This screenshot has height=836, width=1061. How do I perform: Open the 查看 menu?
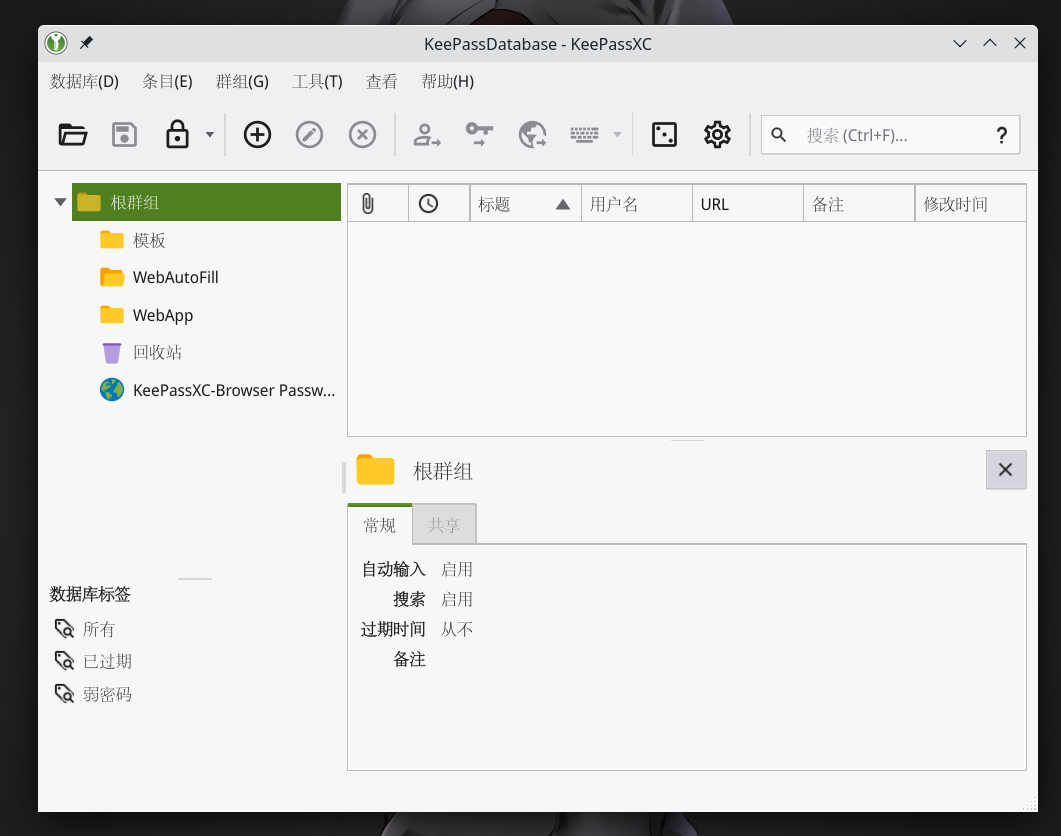pyautogui.click(x=382, y=82)
